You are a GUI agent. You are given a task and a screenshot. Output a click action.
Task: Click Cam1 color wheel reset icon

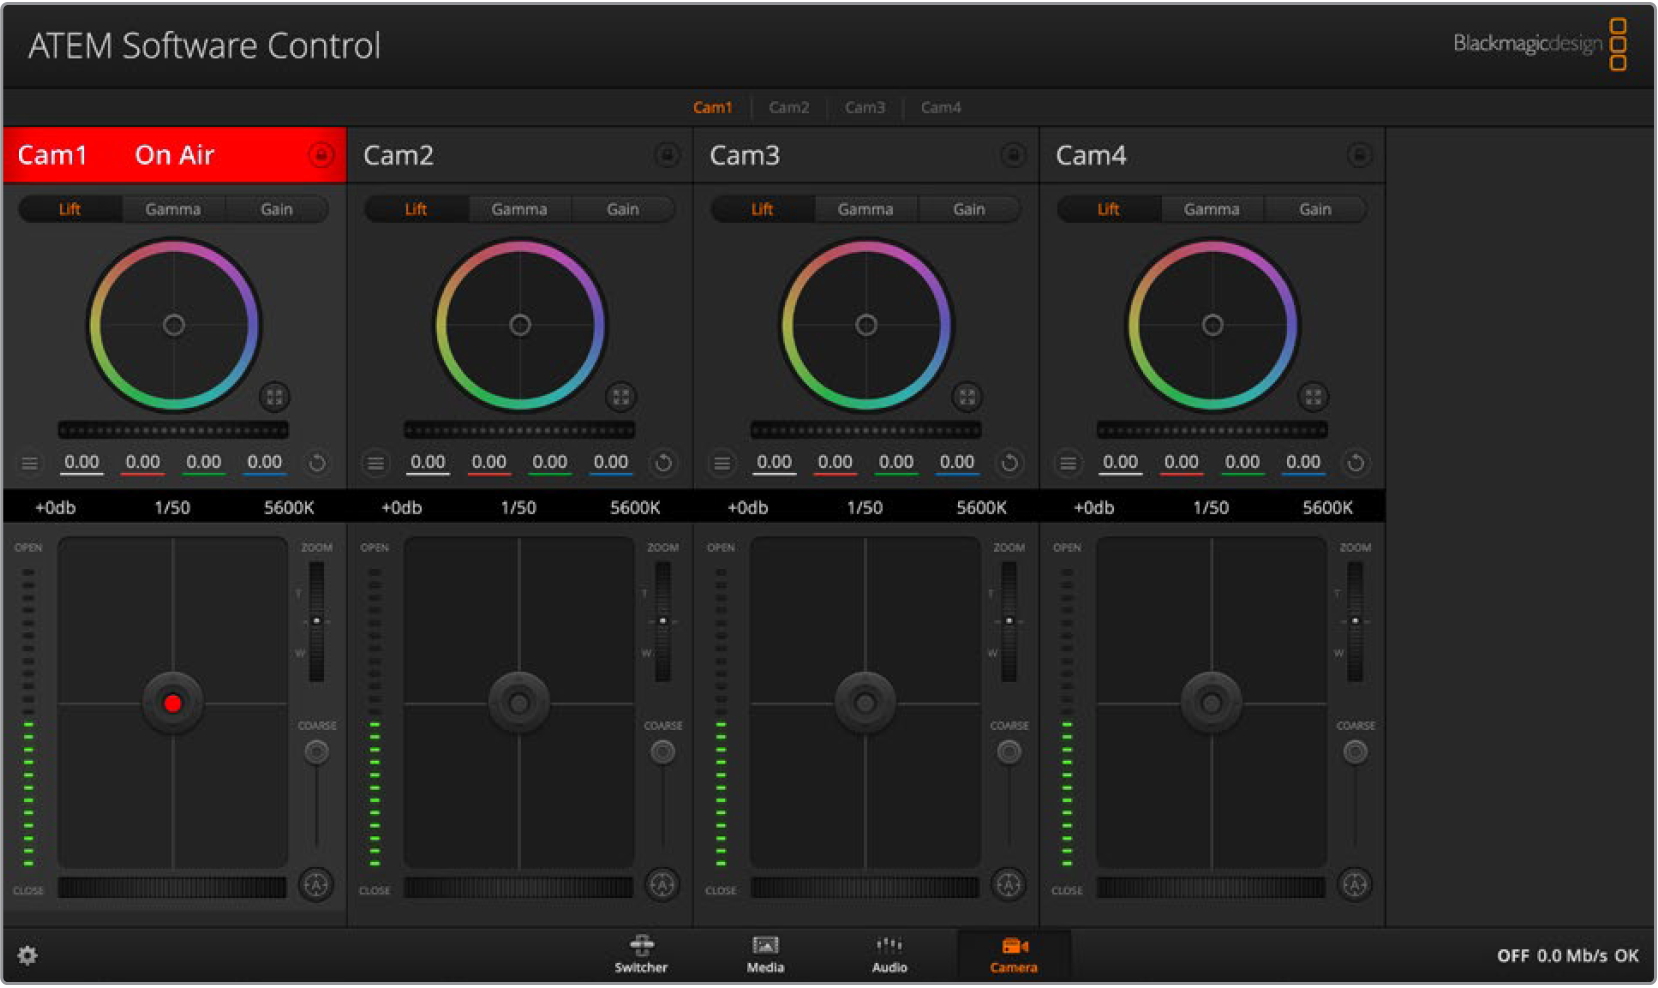click(x=317, y=463)
